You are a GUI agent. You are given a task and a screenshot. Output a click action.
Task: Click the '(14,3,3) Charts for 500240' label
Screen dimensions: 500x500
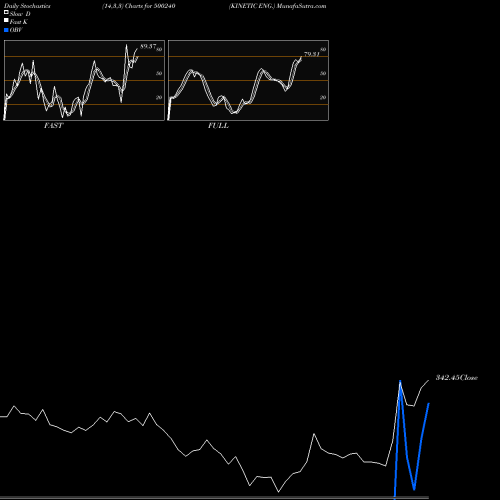pos(139,6)
